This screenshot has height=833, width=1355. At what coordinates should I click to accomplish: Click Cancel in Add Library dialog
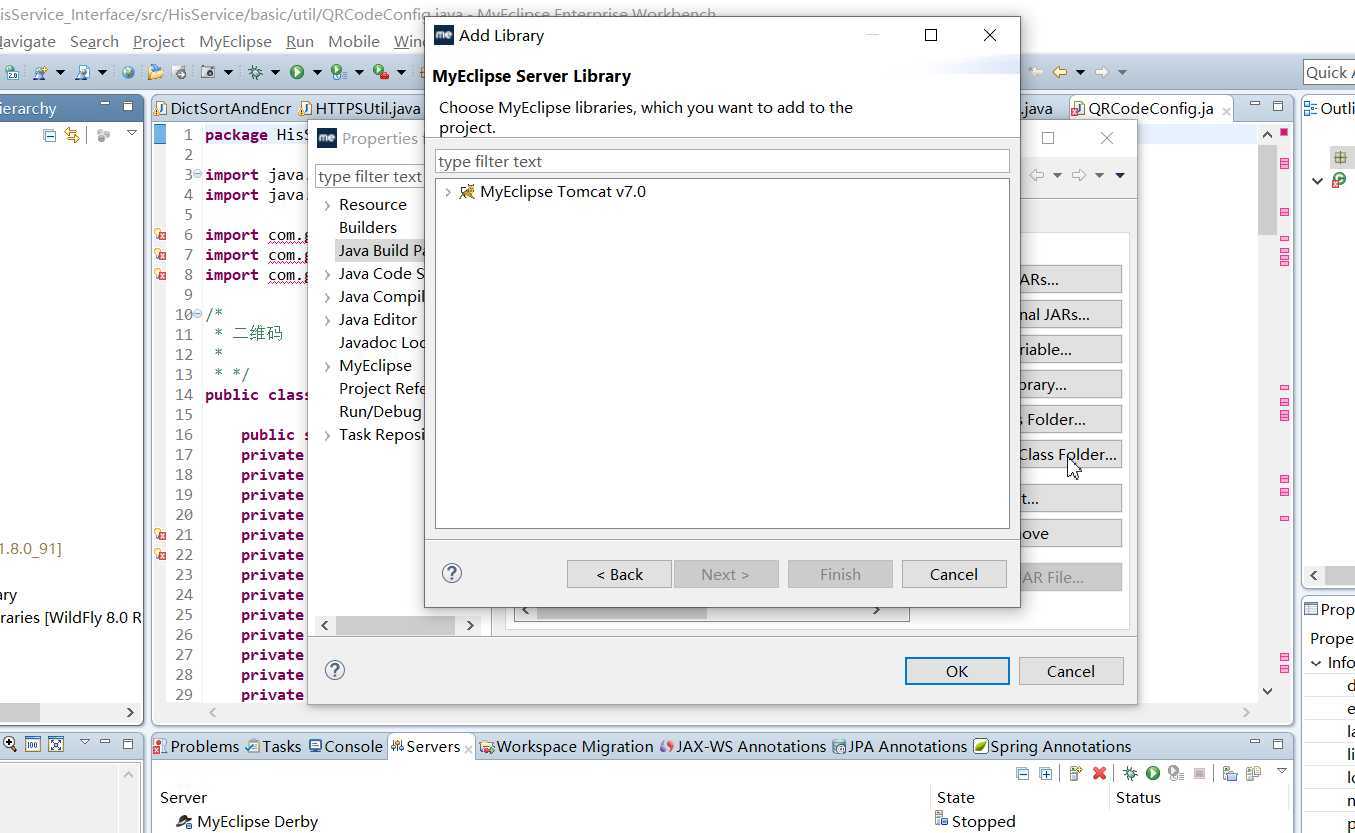coord(953,574)
